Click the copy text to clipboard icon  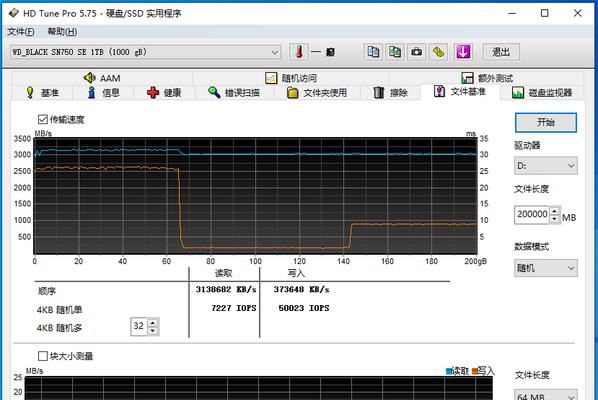(x=373, y=52)
